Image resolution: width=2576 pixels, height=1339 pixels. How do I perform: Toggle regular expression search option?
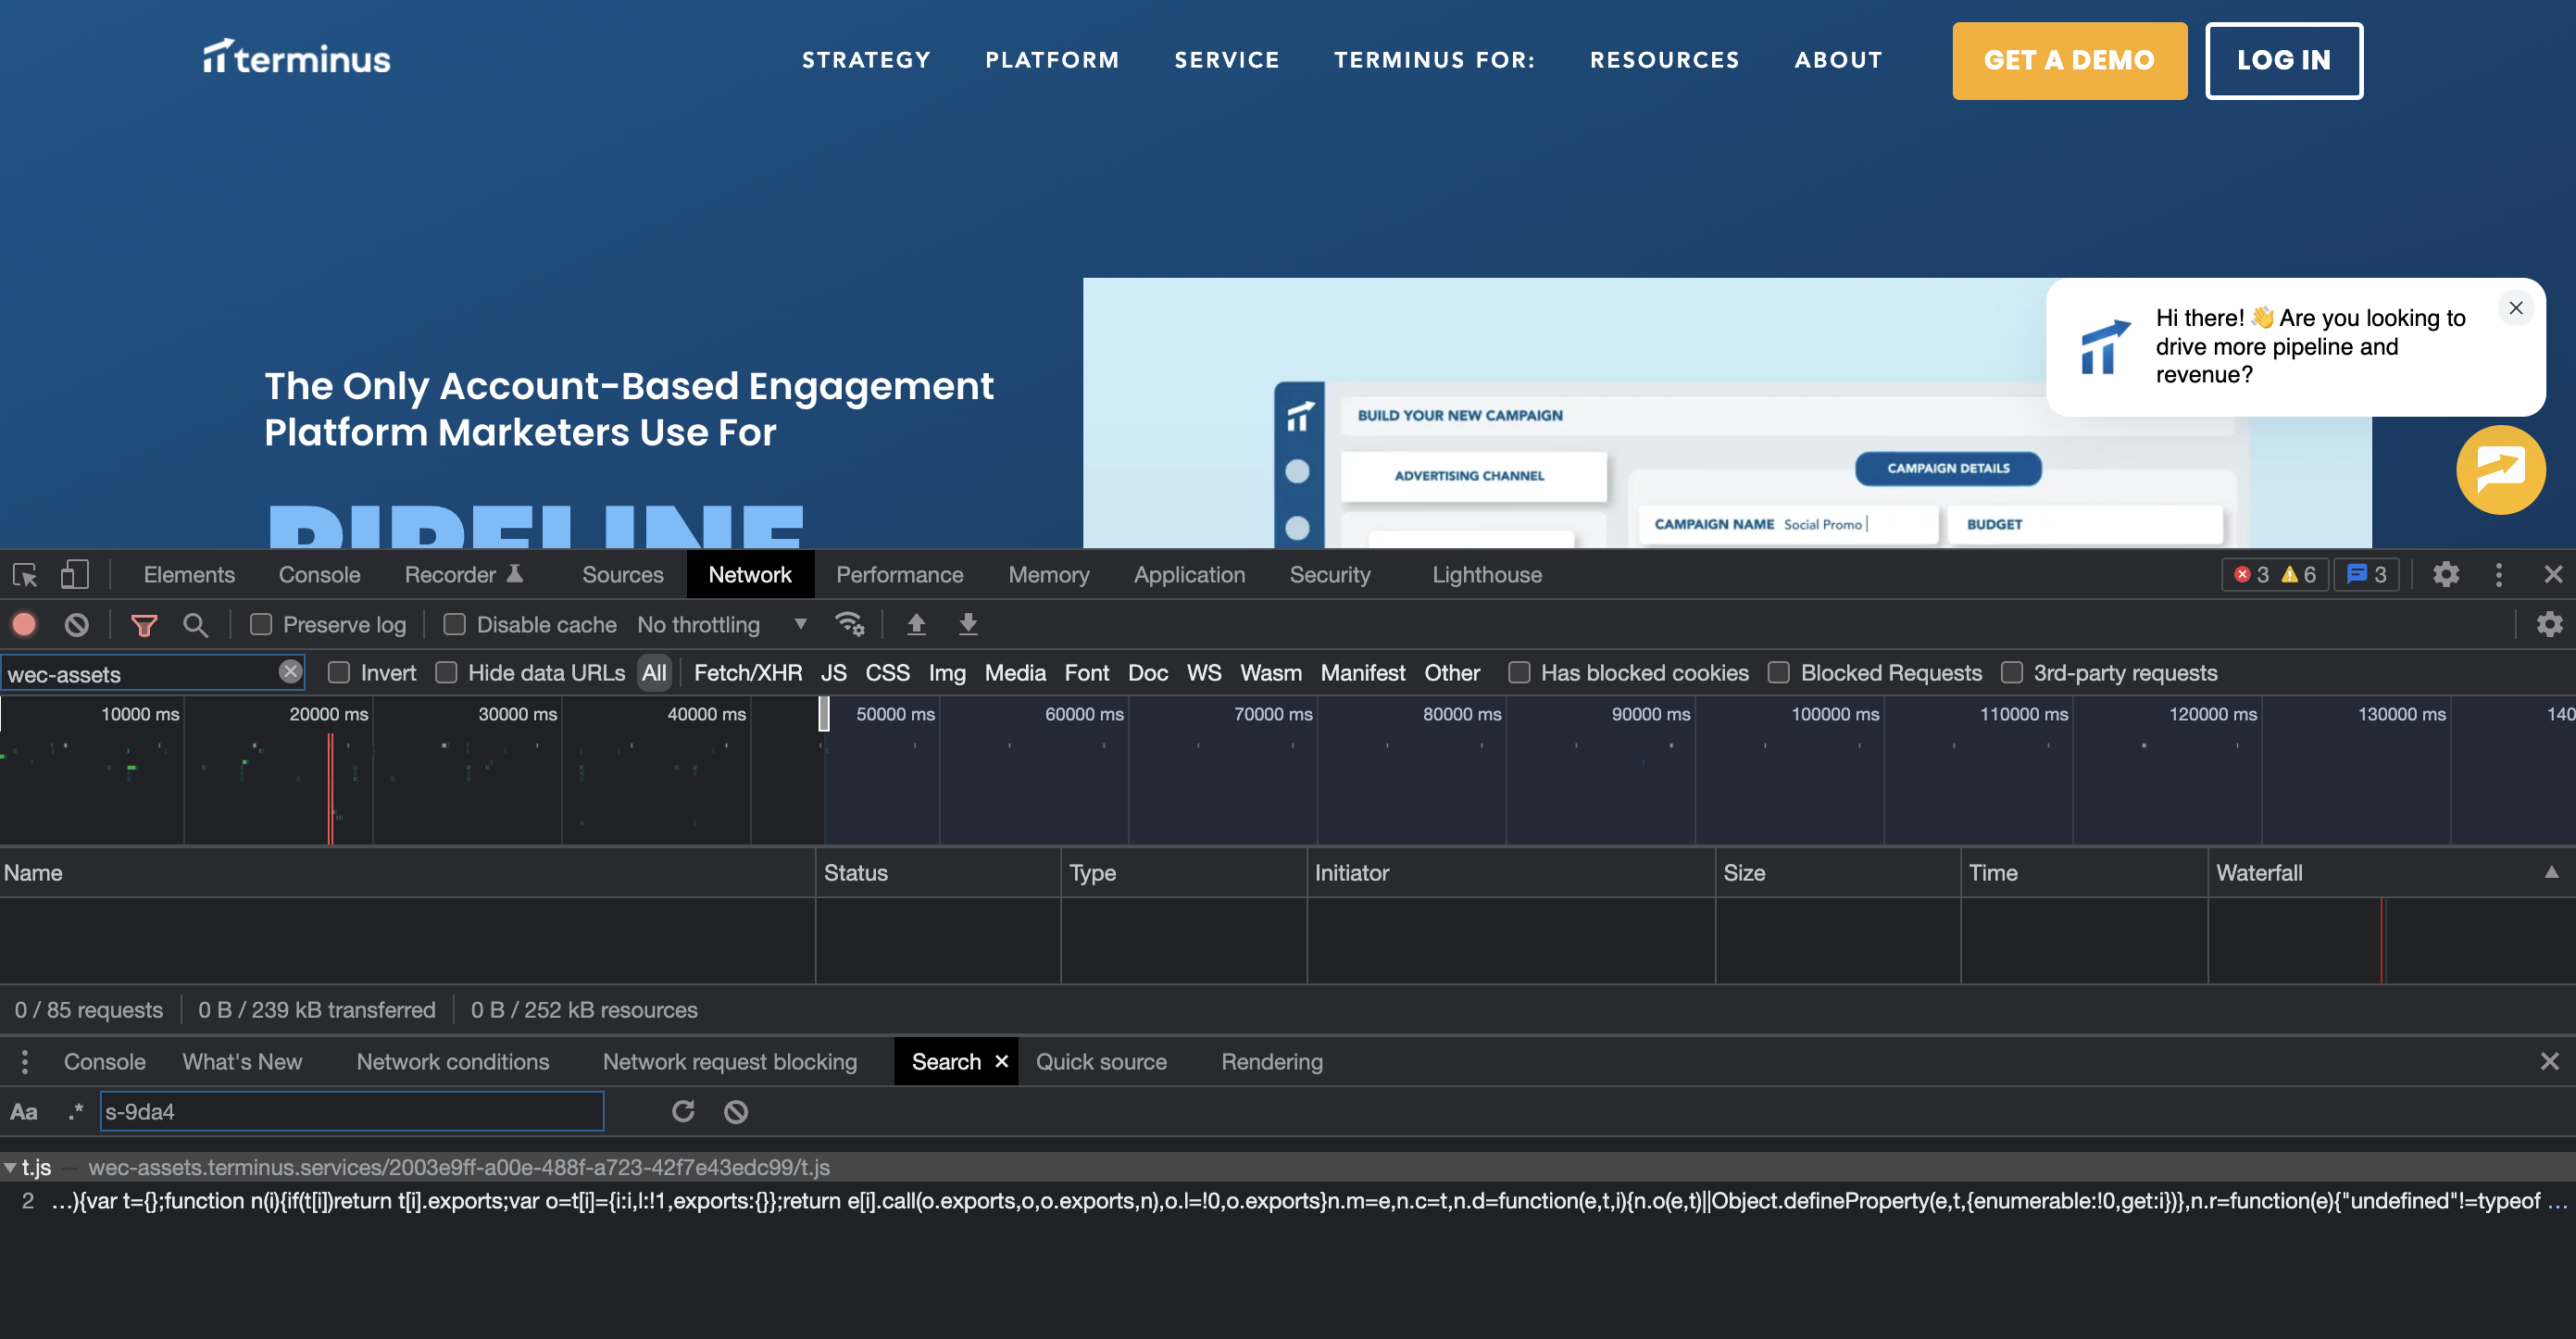click(x=75, y=1112)
